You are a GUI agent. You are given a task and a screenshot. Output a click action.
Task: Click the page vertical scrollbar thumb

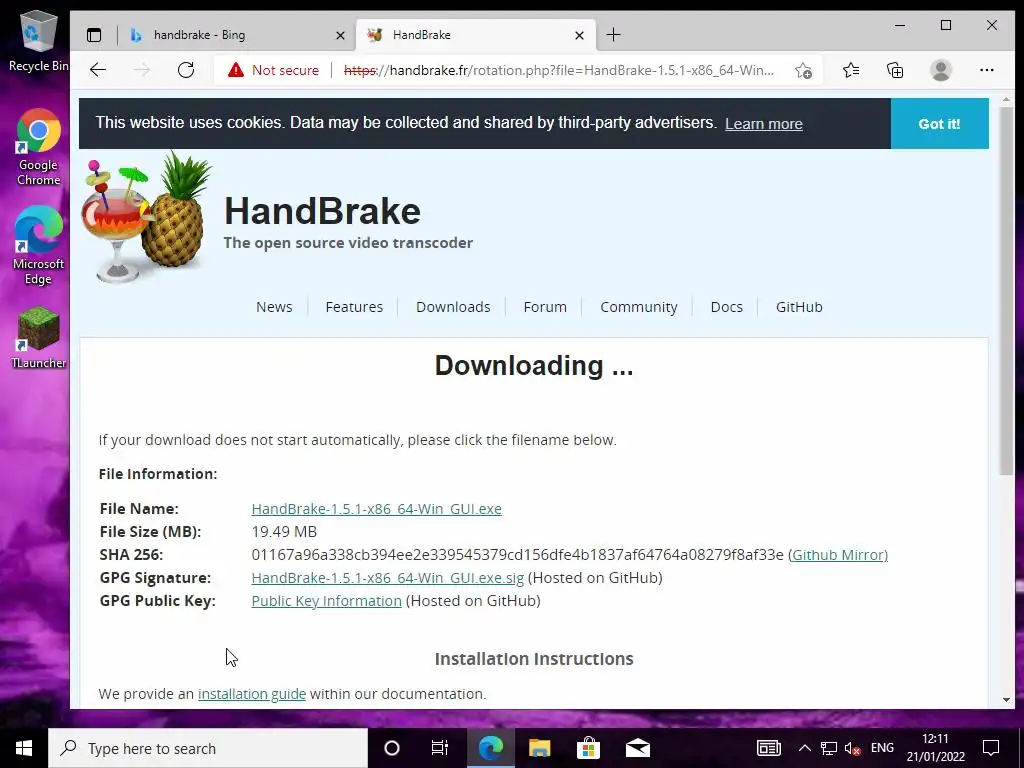coord(1006,291)
